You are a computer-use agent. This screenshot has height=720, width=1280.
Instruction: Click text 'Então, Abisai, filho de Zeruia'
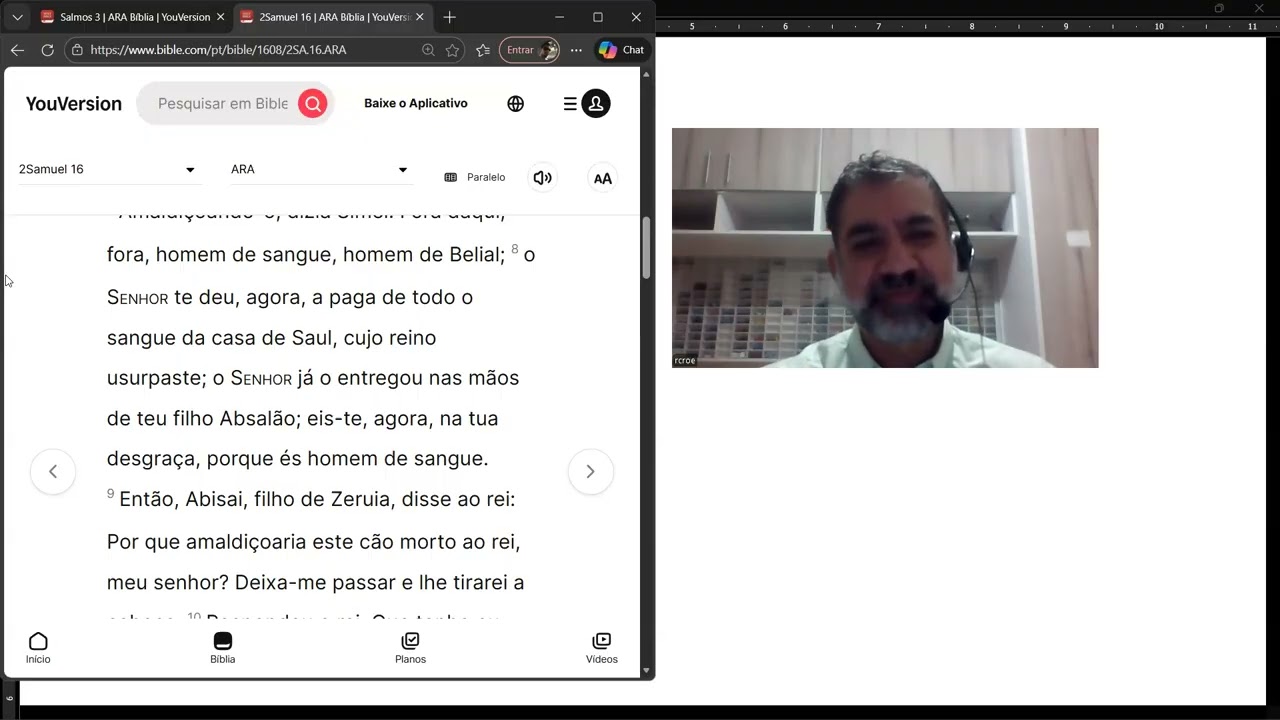tap(236, 499)
